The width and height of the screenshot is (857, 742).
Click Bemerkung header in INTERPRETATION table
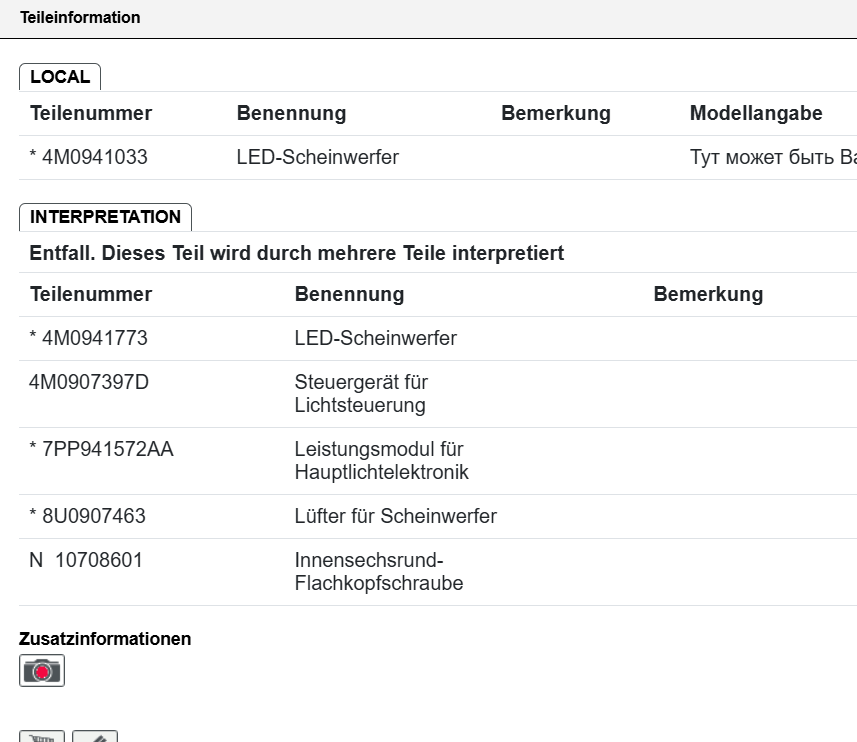(708, 294)
